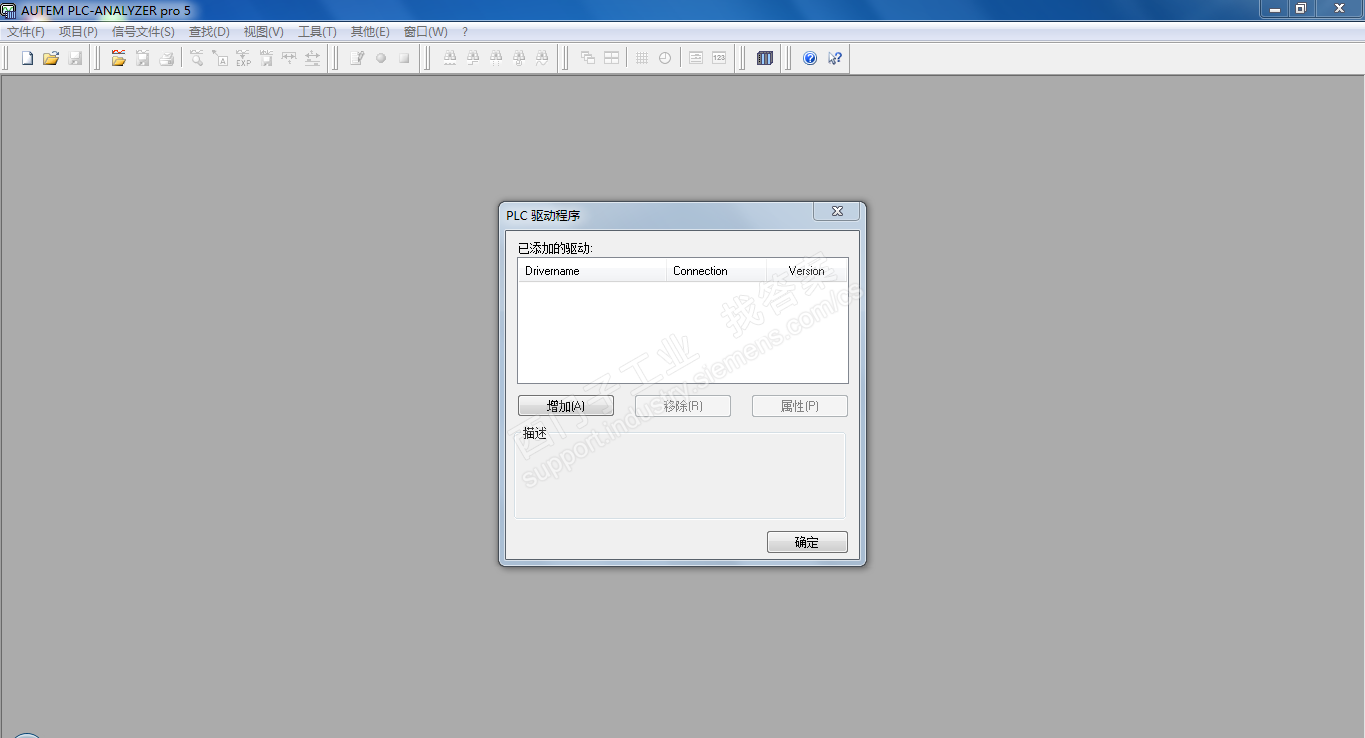The width and height of the screenshot is (1365, 738).
Task: Click the cascade windows icon
Action: (588, 58)
